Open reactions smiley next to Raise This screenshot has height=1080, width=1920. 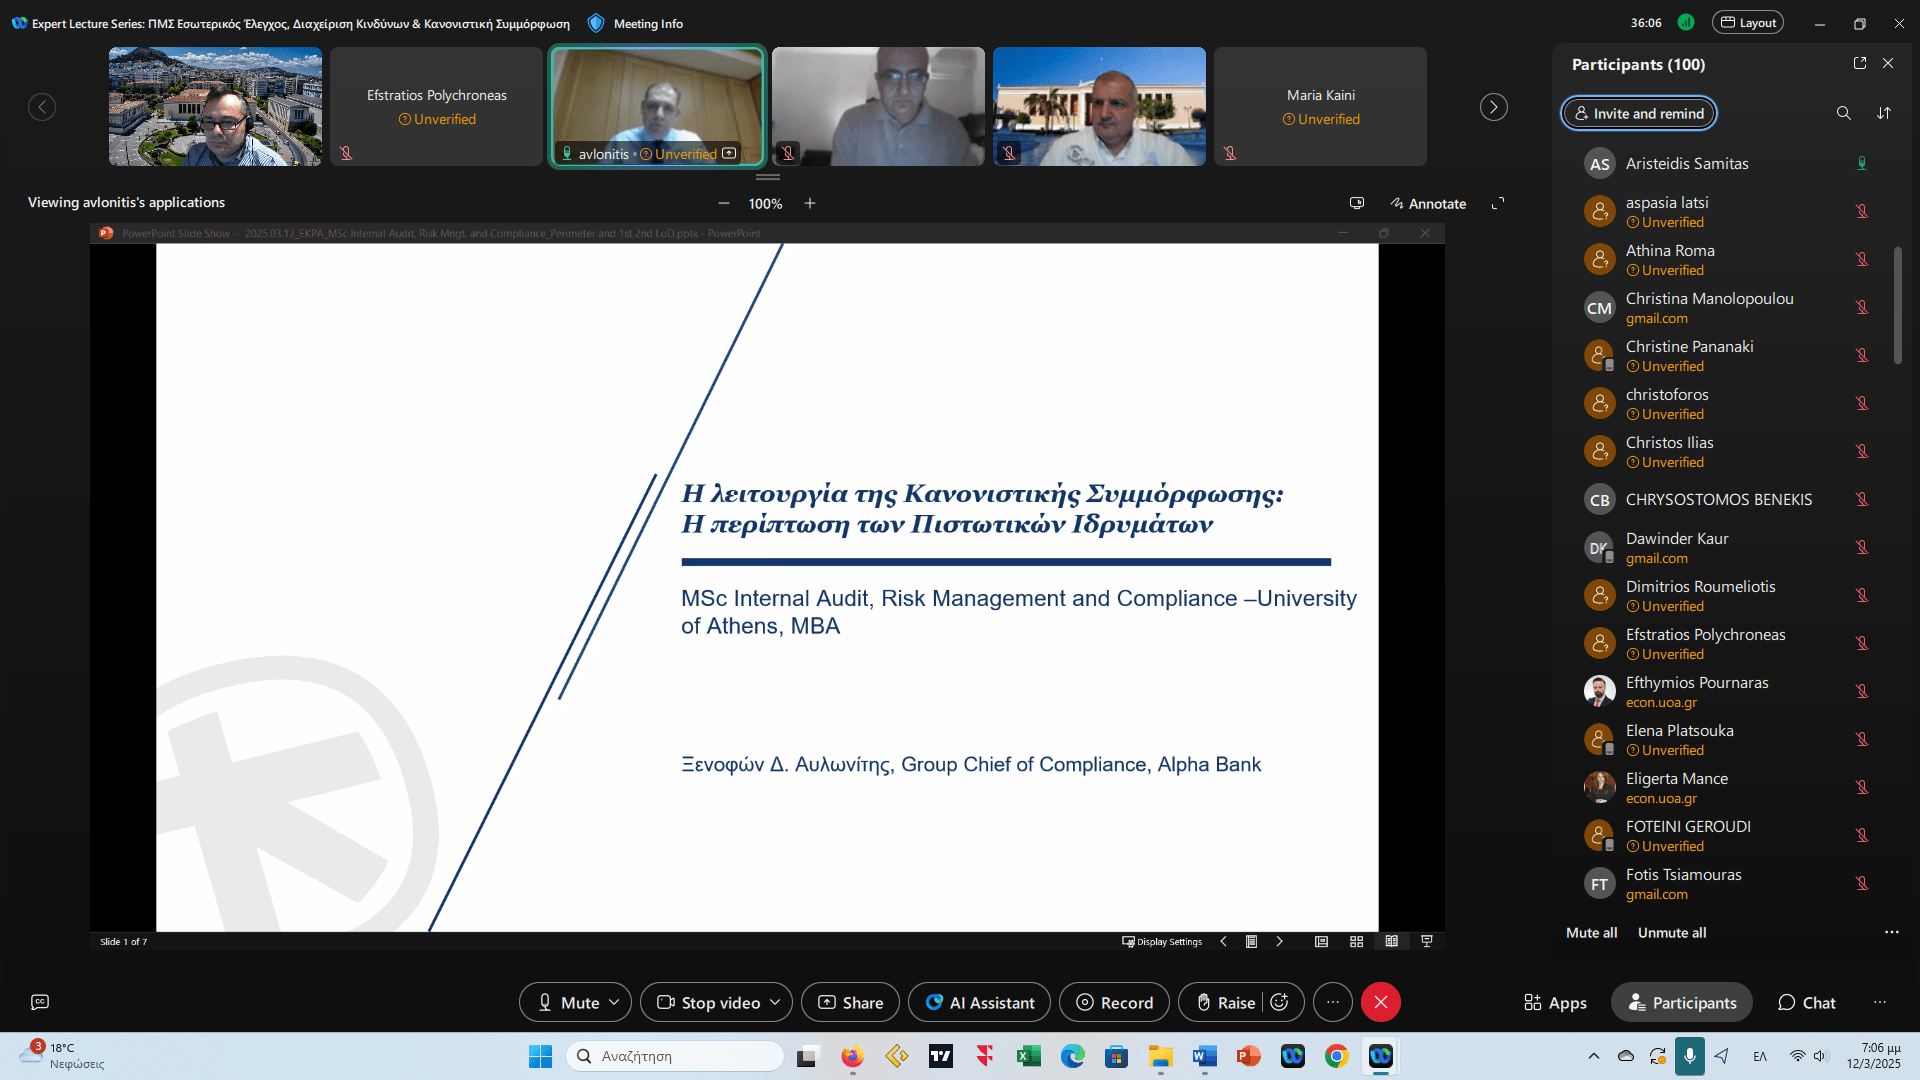(1280, 1002)
